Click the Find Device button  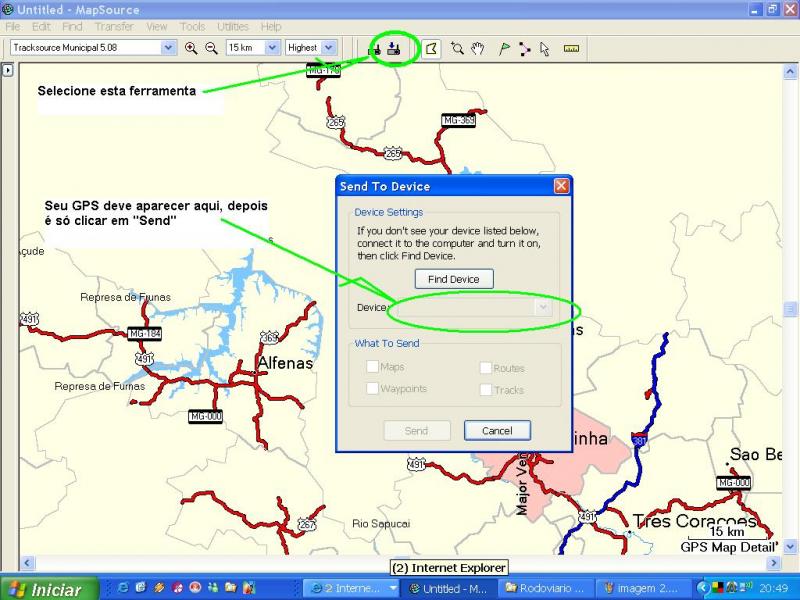coord(454,279)
